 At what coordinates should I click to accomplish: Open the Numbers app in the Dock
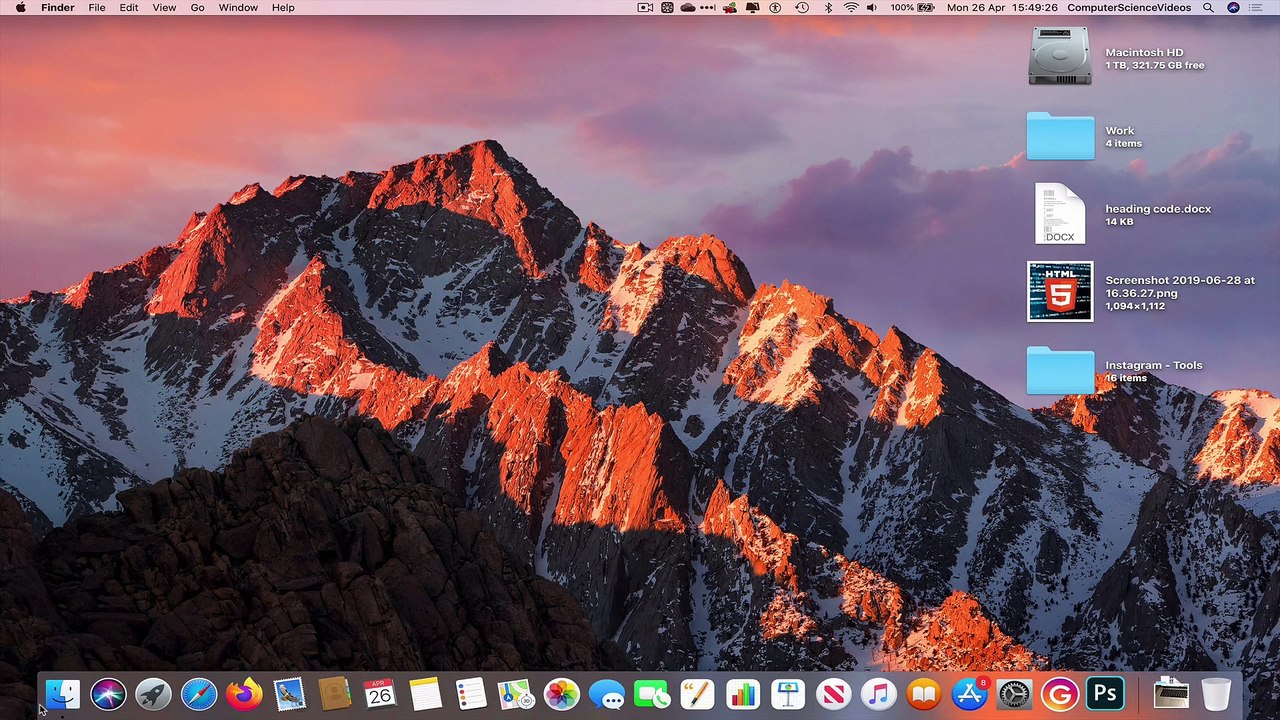coord(742,693)
